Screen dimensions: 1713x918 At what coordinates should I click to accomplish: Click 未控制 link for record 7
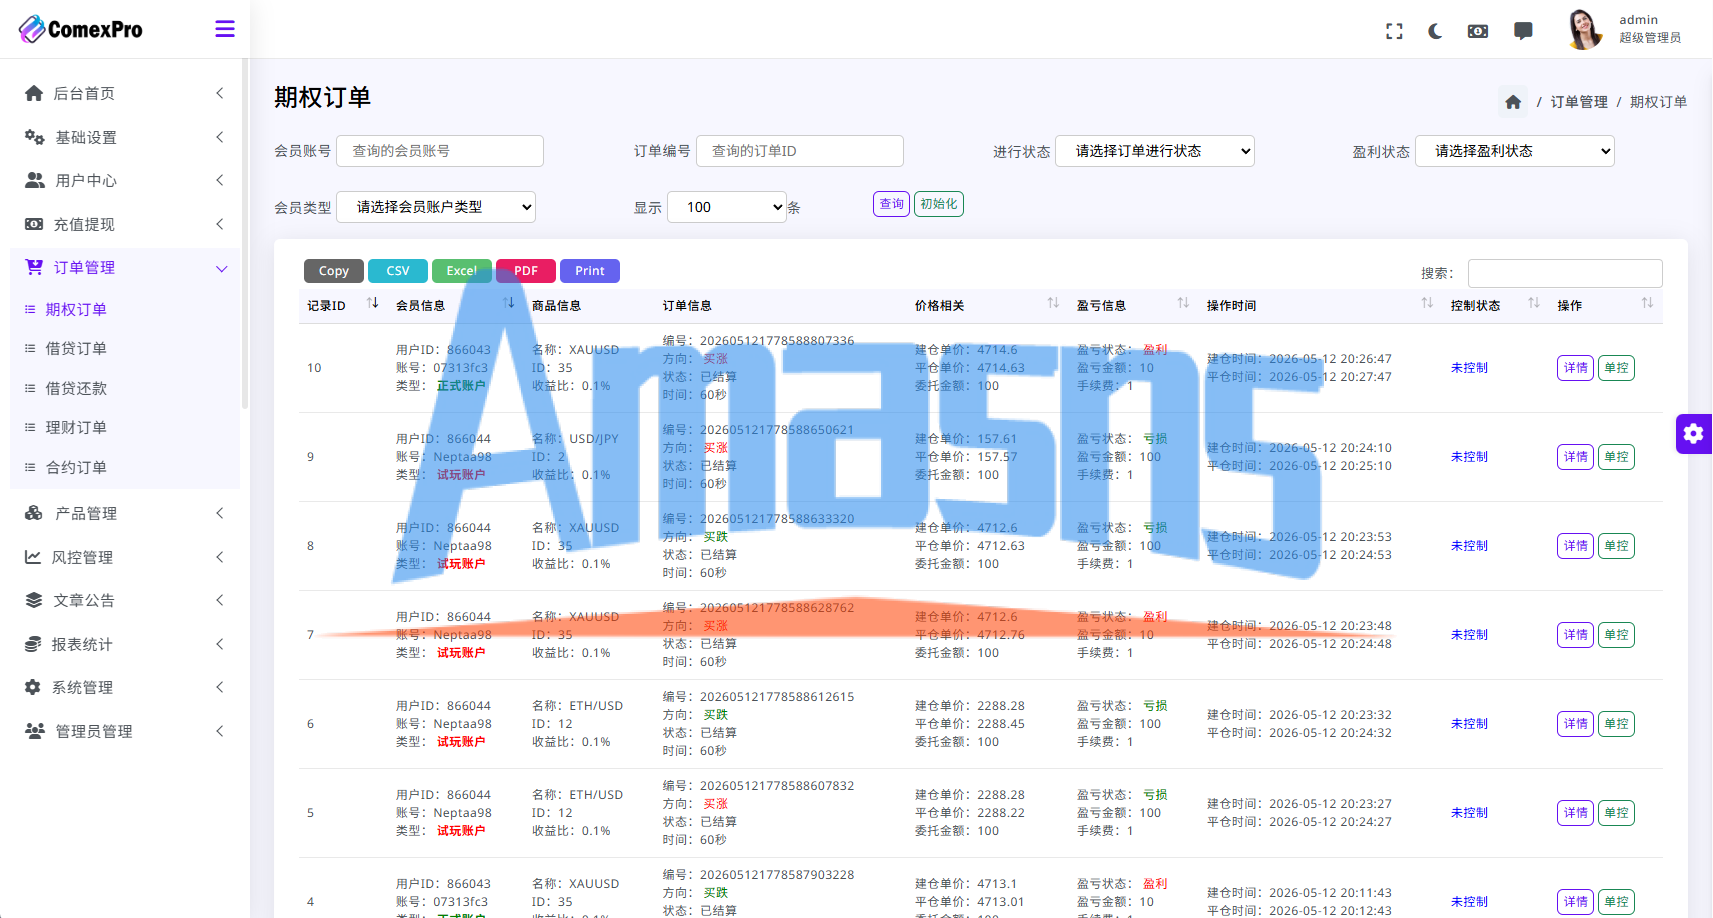[1469, 635]
